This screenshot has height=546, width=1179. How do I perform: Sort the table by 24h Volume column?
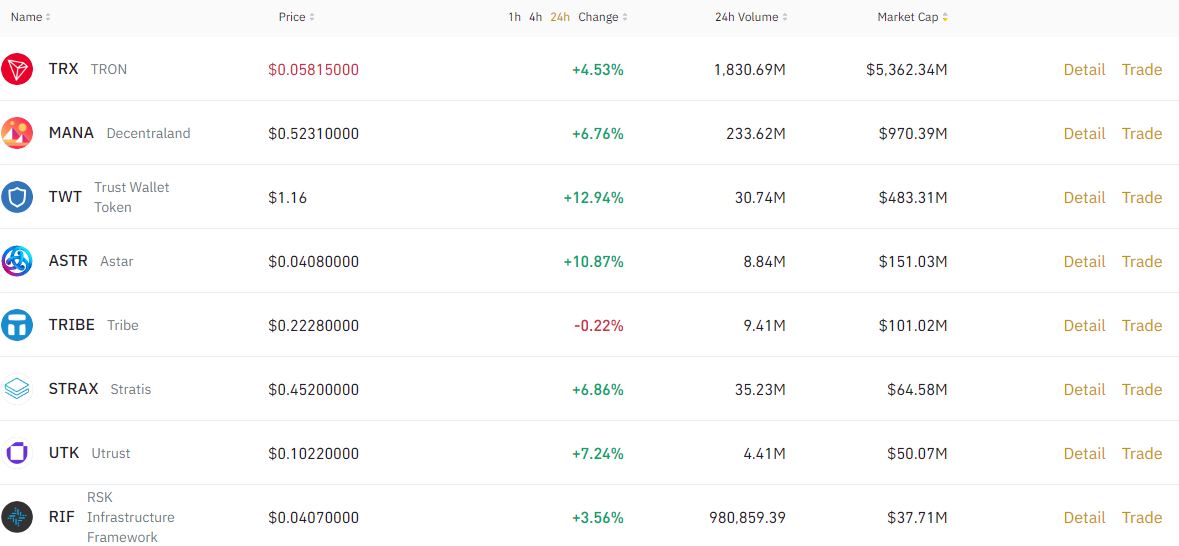[x=751, y=17]
